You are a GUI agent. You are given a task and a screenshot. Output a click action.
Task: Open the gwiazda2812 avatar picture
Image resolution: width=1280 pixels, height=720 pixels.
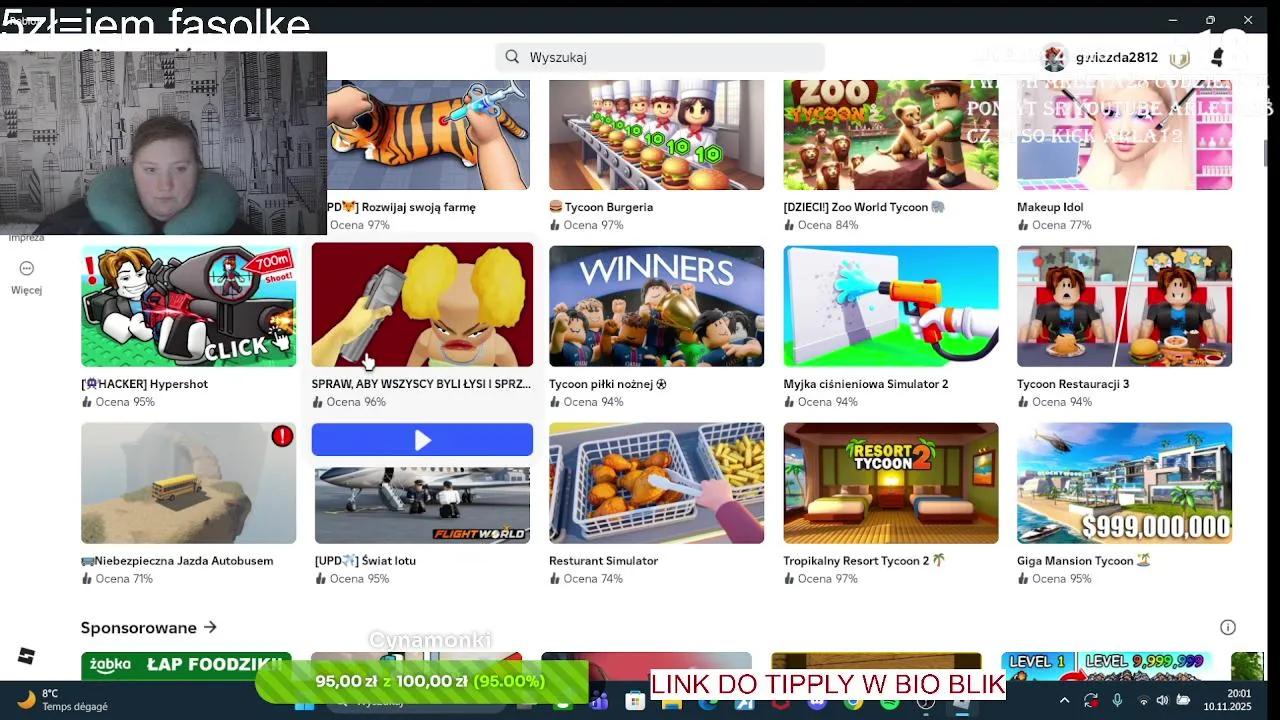tap(1054, 58)
